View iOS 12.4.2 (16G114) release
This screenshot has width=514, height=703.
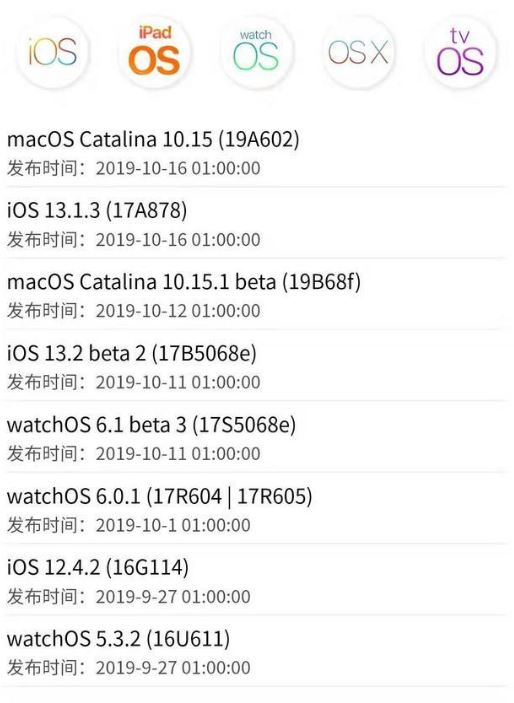click(257, 581)
